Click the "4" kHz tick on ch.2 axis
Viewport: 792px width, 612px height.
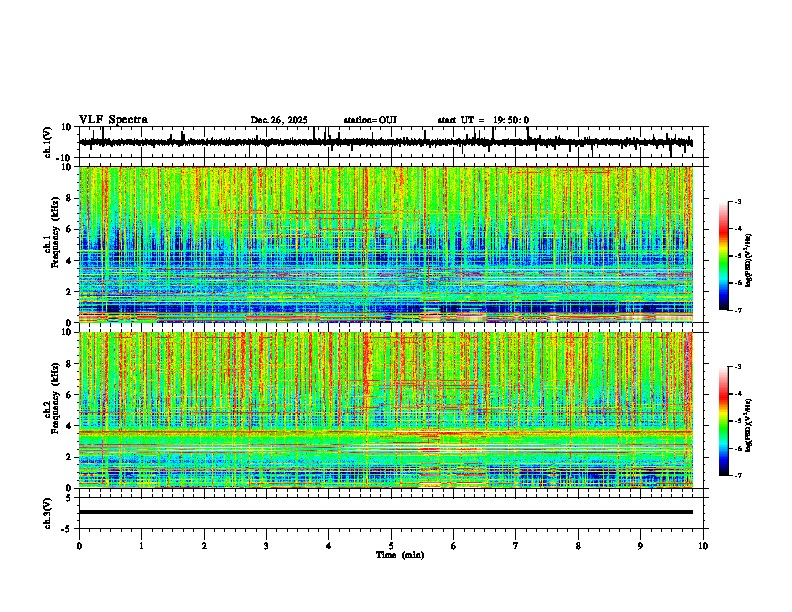(x=70, y=426)
